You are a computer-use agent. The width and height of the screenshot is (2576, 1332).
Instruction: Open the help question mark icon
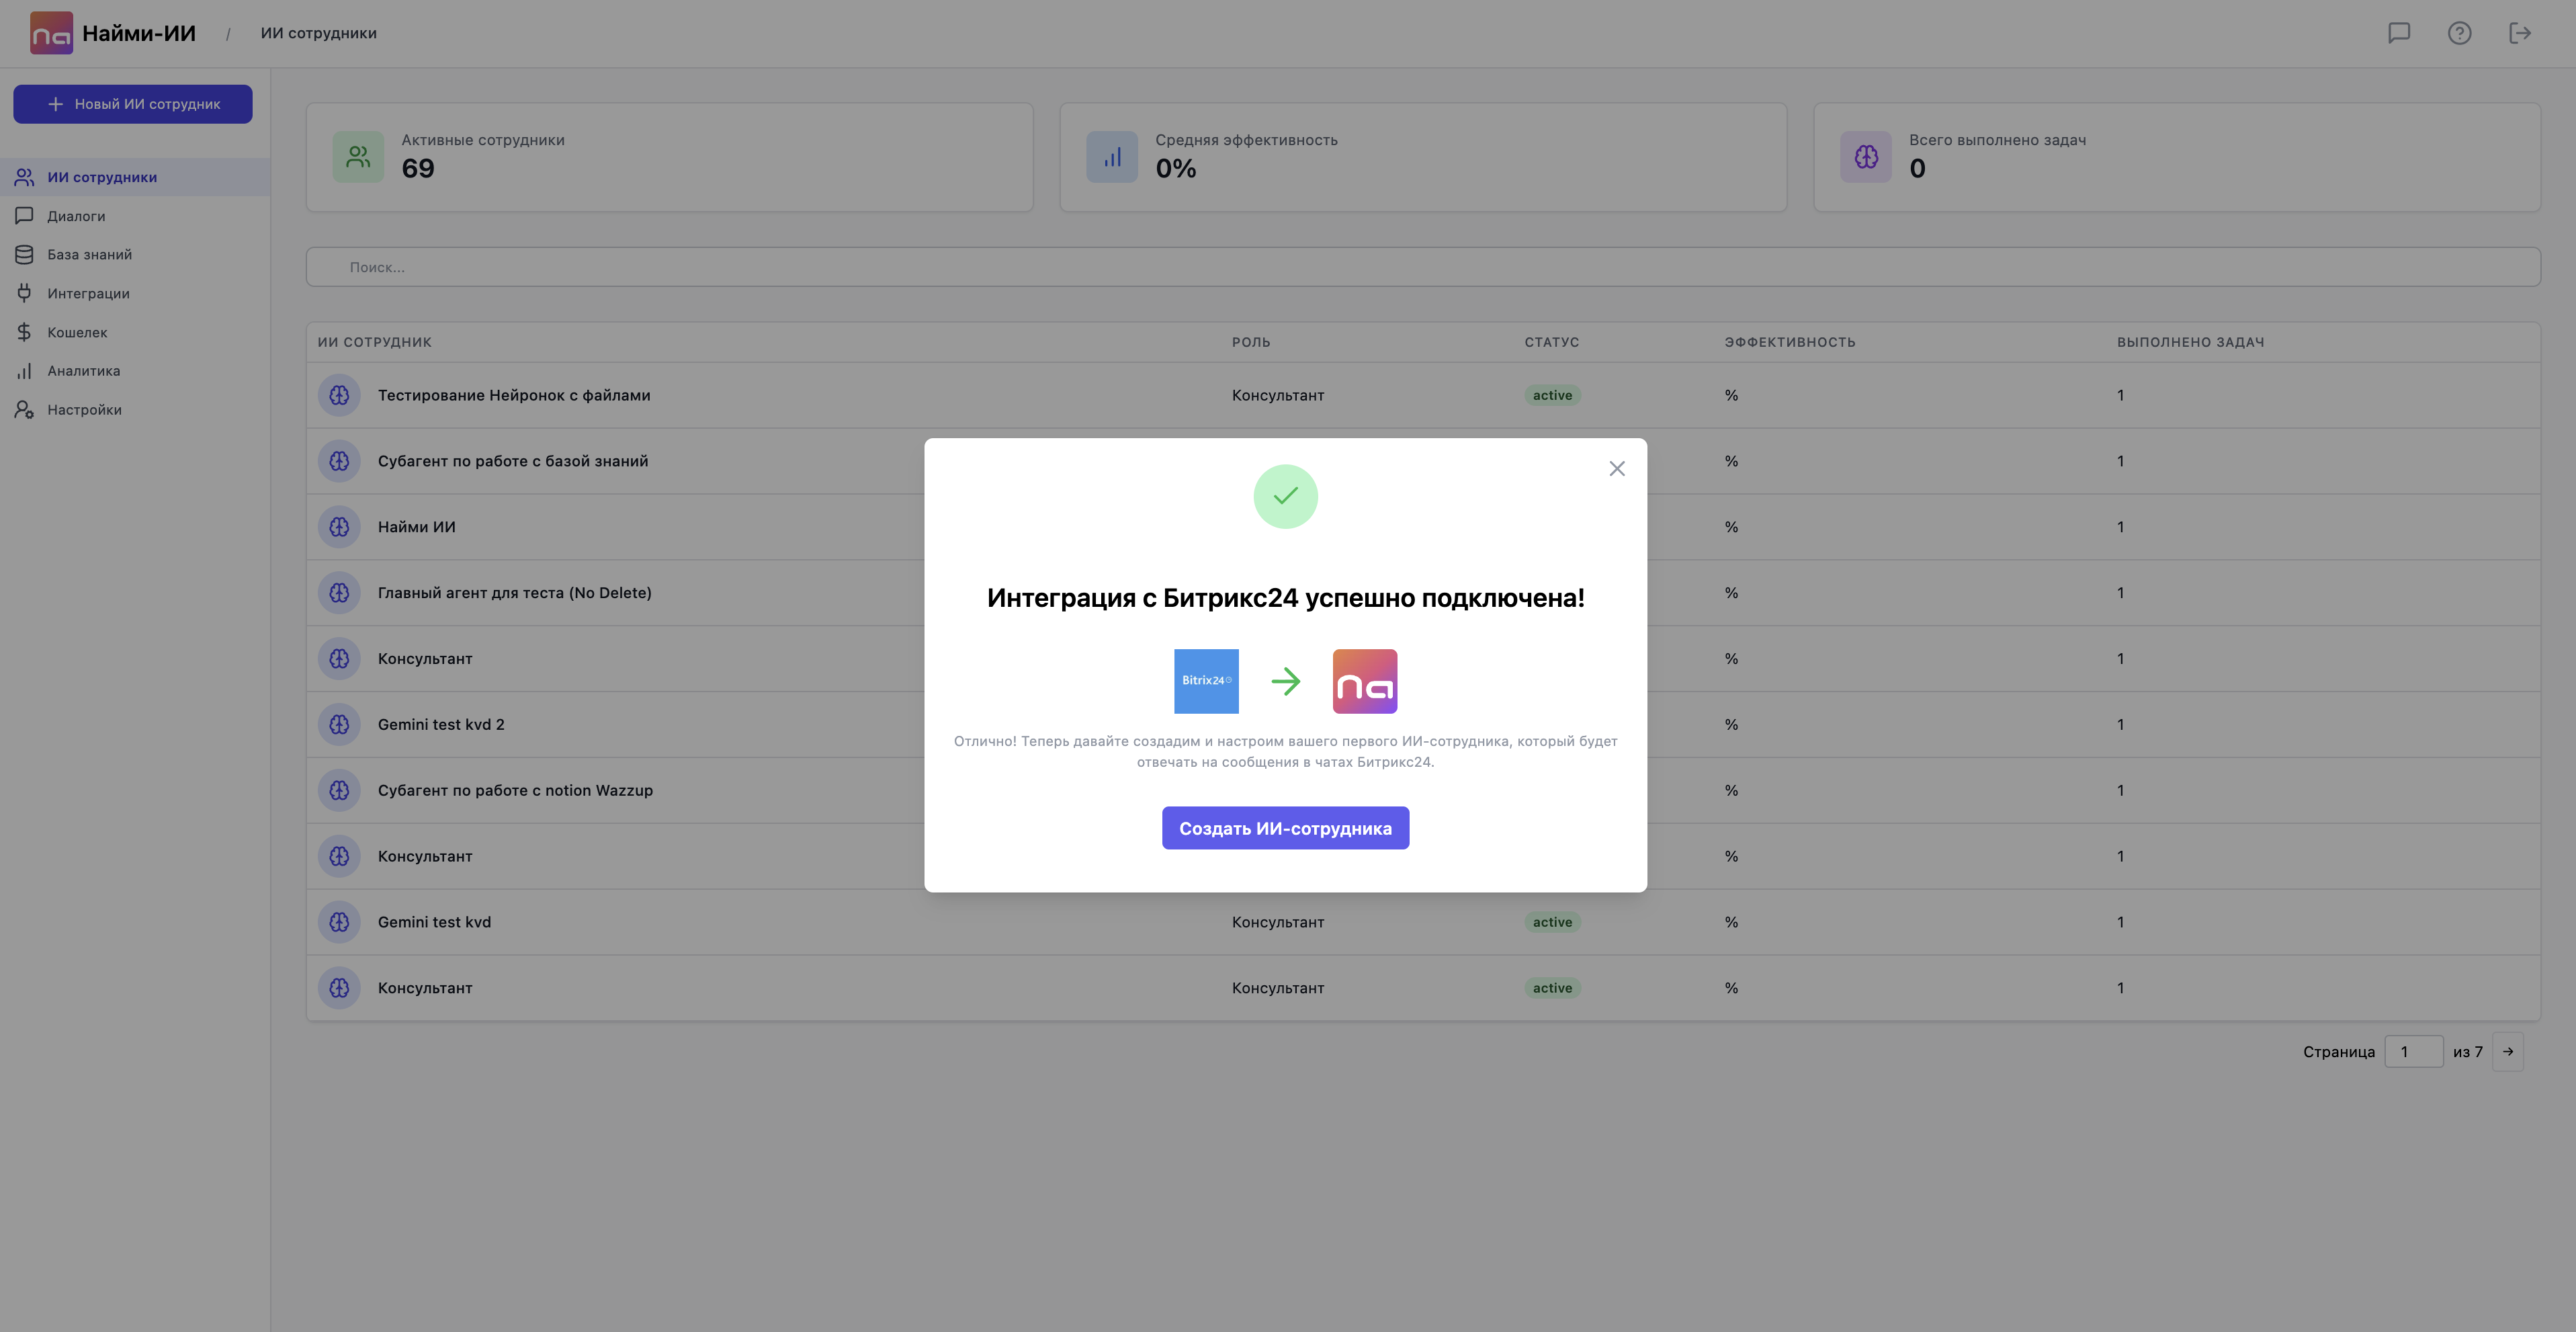tap(2459, 33)
